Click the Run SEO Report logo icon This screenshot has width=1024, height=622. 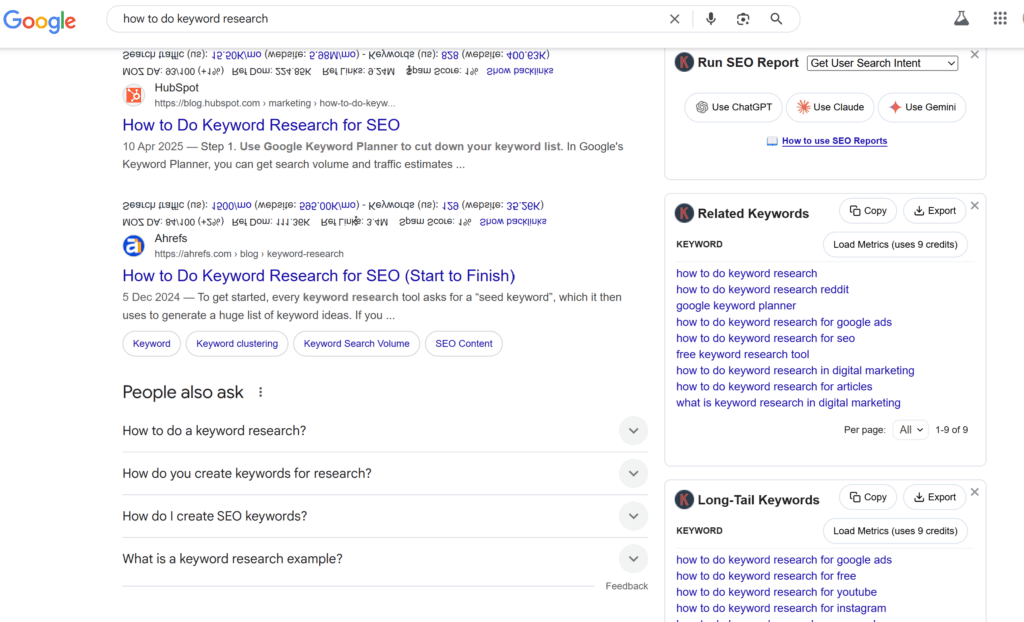pyautogui.click(x=684, y=63)
